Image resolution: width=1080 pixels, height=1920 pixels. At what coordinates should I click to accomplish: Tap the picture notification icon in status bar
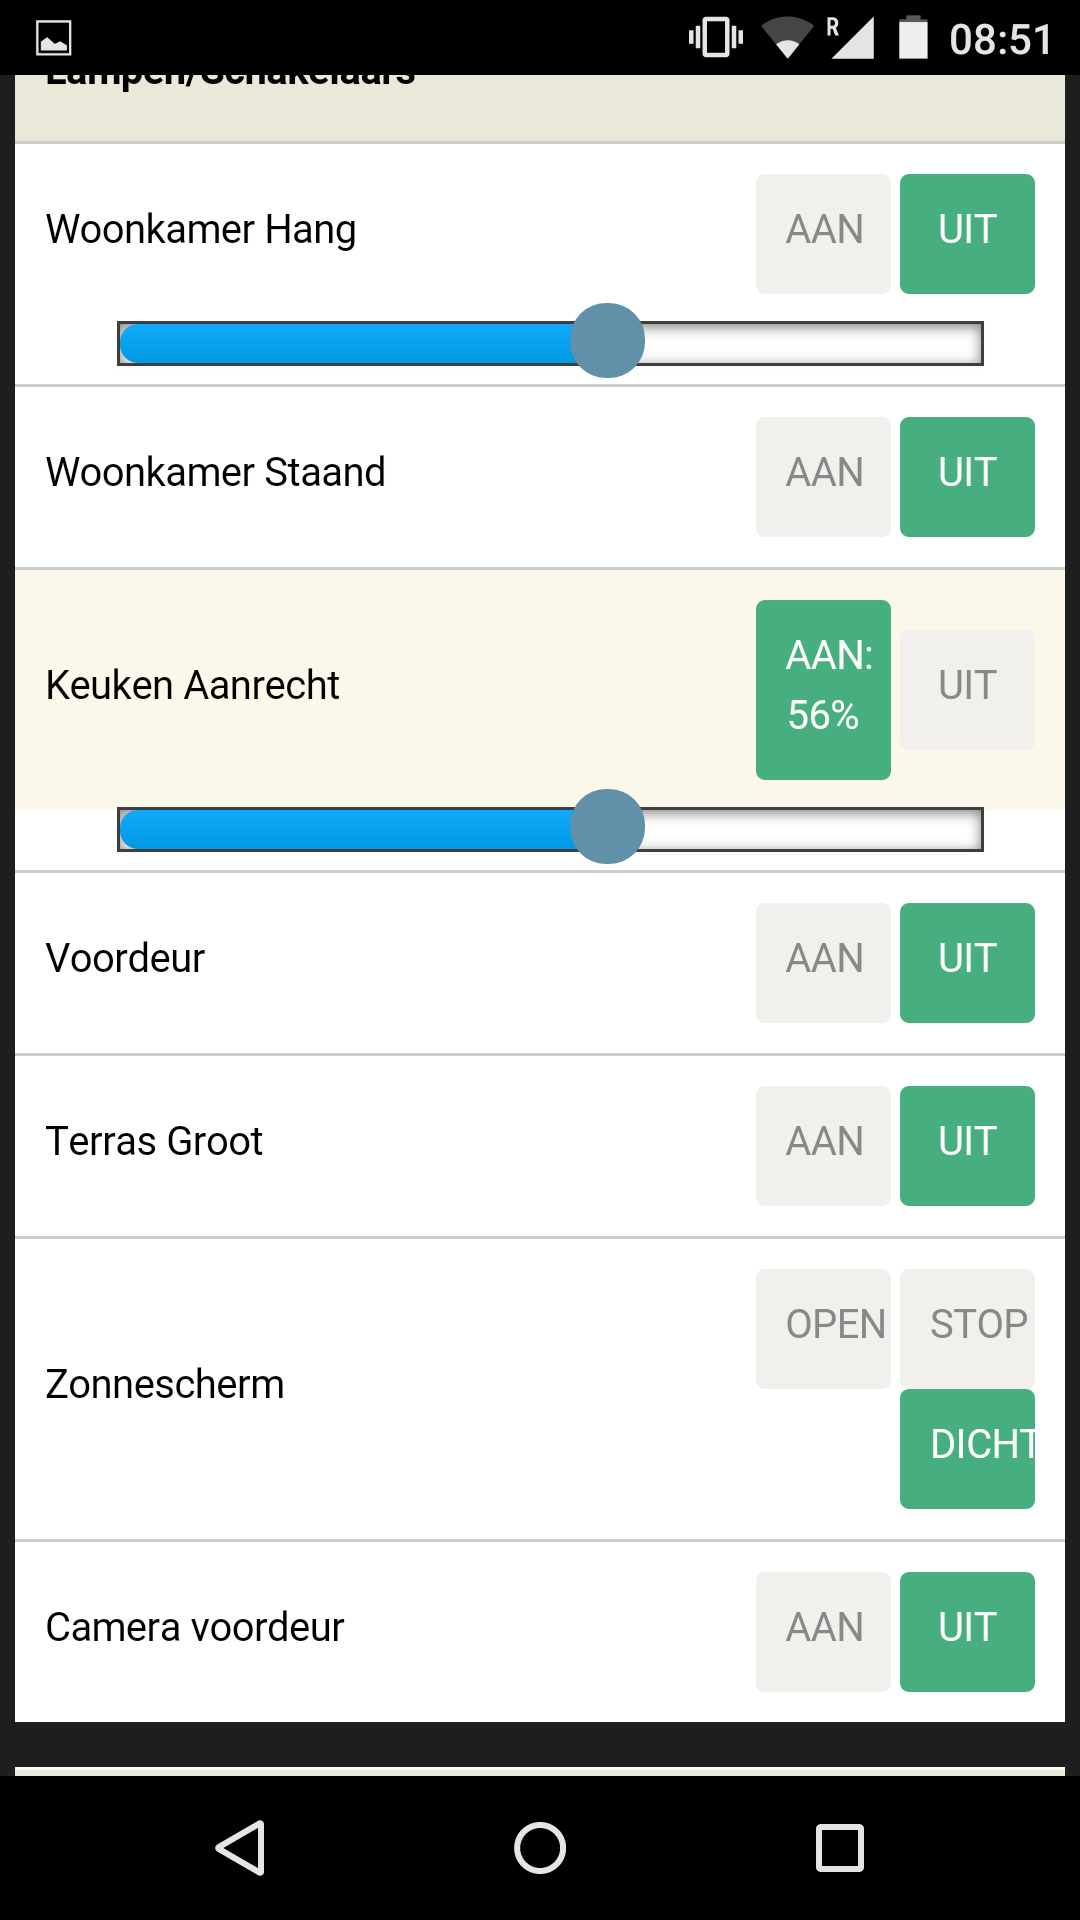(x=54, y=38)
